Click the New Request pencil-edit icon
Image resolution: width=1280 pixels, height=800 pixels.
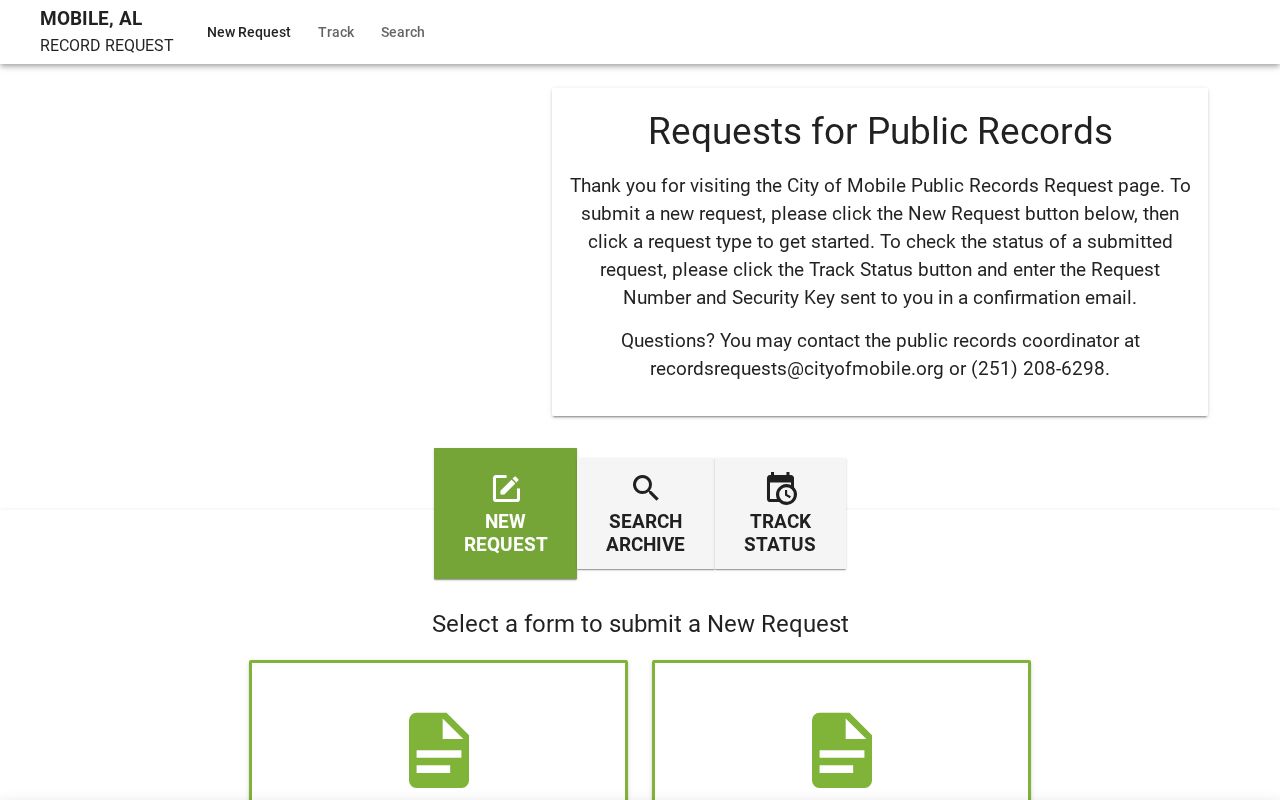coord(506,489)
